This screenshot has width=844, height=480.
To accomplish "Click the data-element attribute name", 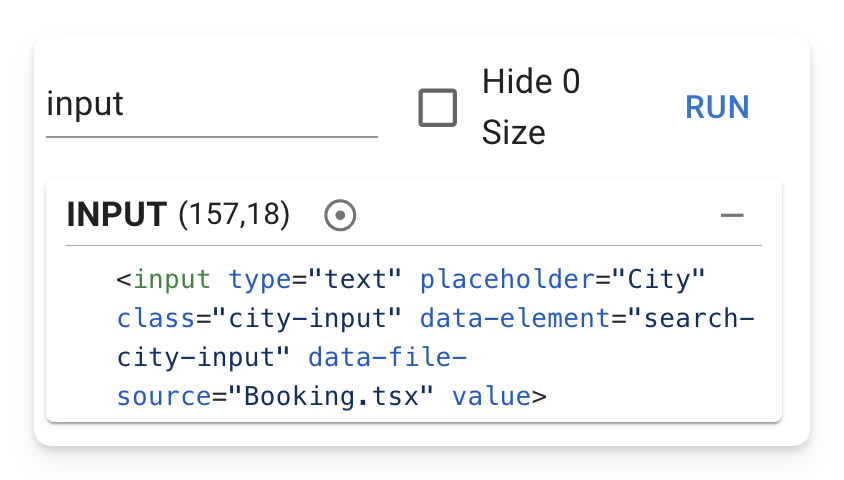I will (x=515, y=319).
